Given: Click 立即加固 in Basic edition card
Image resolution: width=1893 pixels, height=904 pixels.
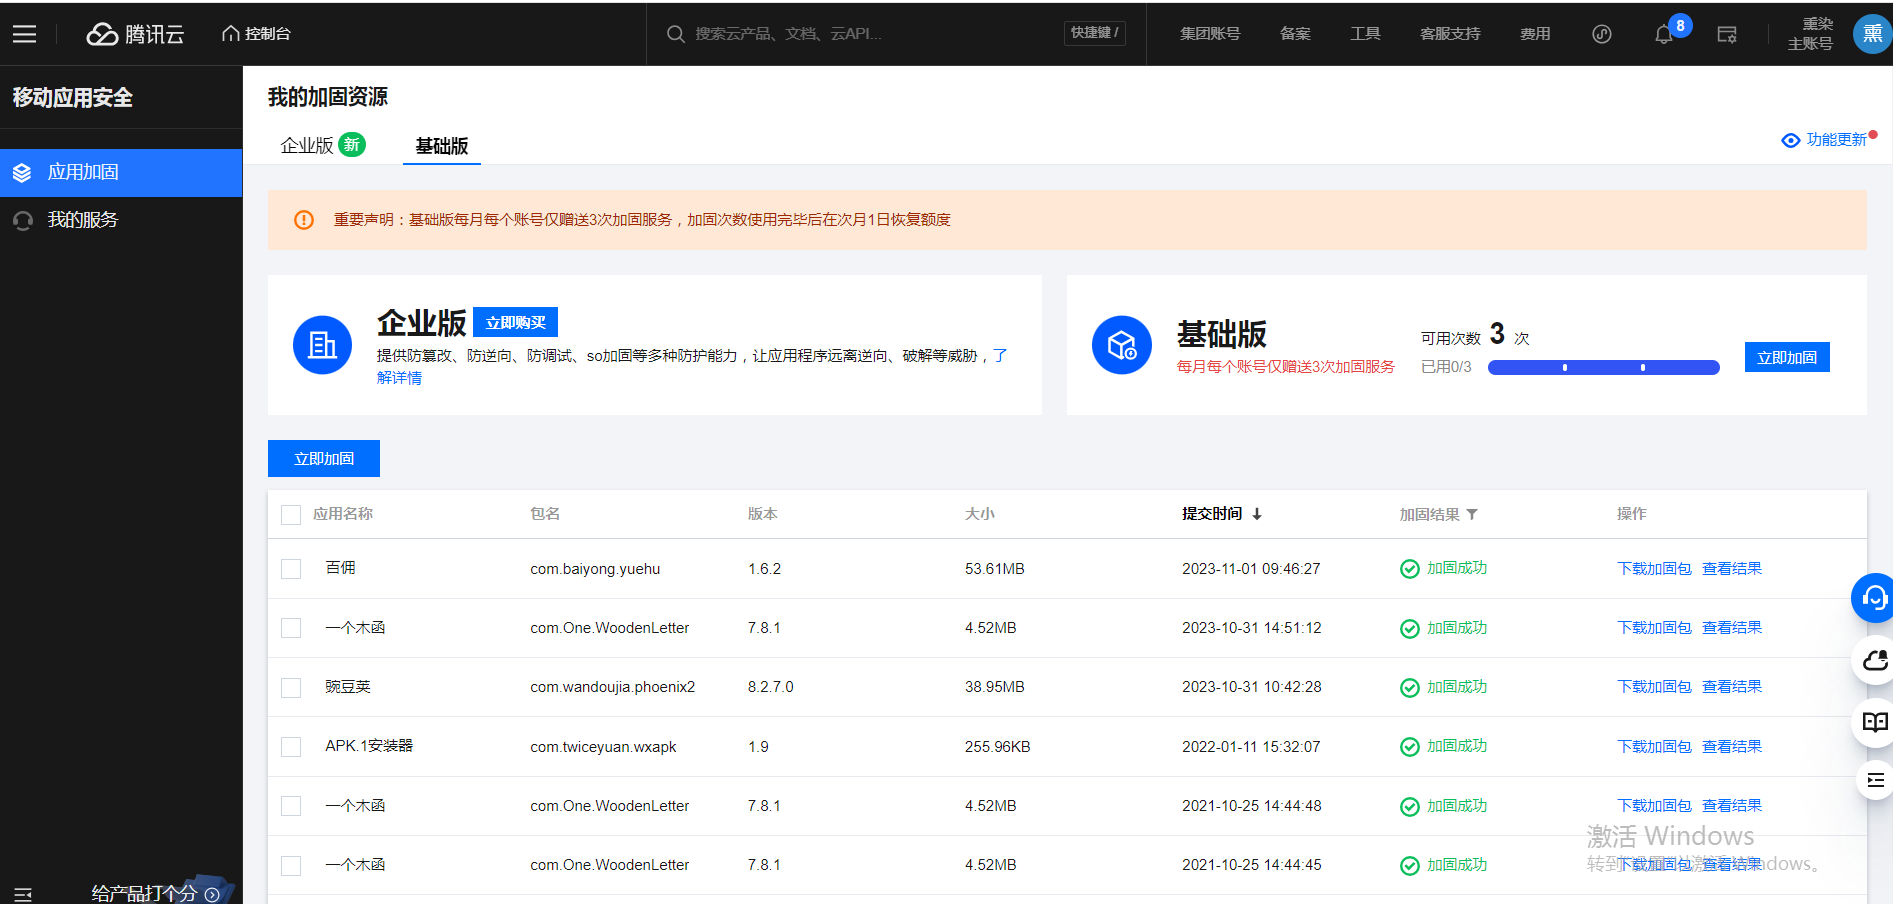Looking at the screenshot, I should coord(1787,357).
